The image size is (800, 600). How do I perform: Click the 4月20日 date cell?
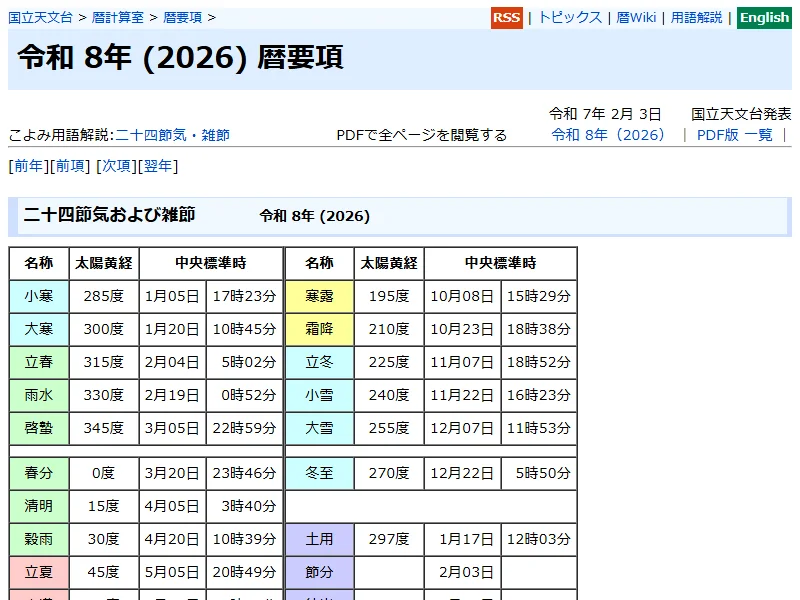[x=172, y=539]
